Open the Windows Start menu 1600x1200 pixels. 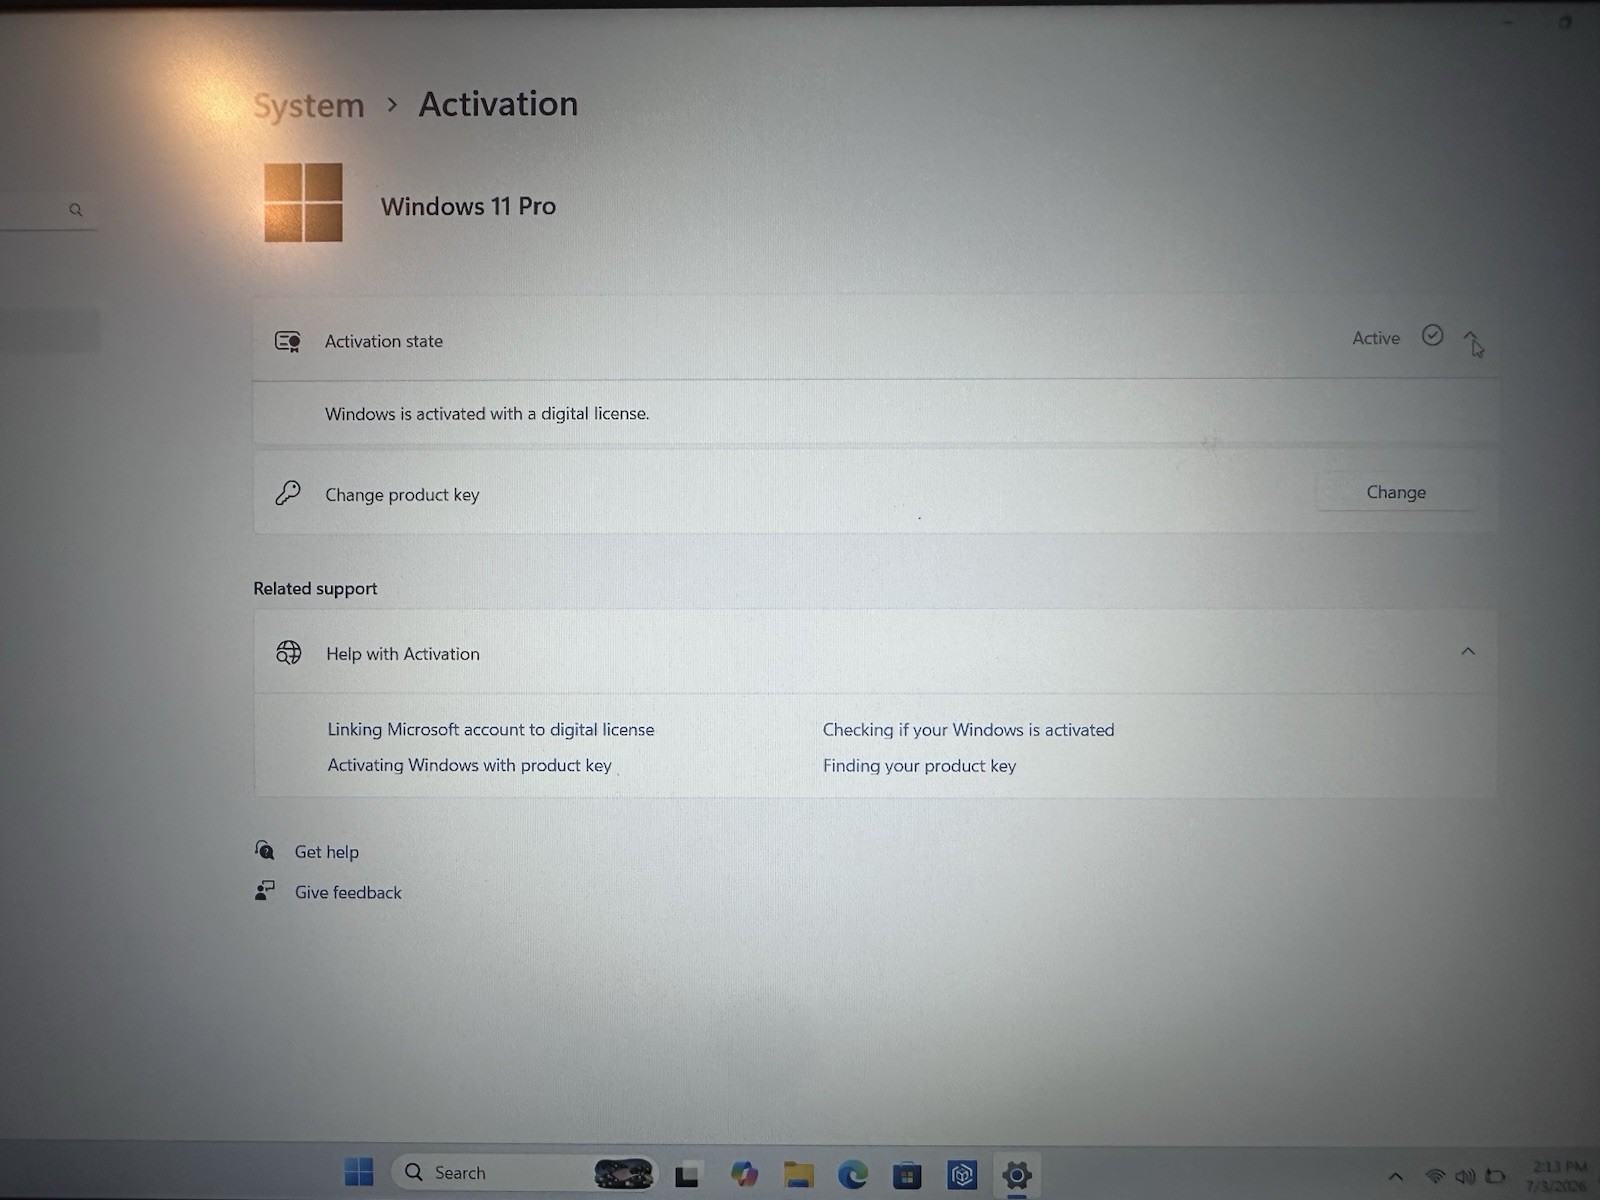[x=358, y=1172]
